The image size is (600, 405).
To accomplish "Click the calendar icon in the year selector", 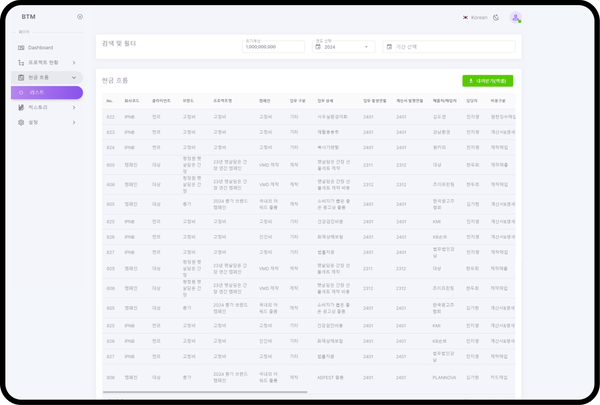I will click(x=318, y=47).
